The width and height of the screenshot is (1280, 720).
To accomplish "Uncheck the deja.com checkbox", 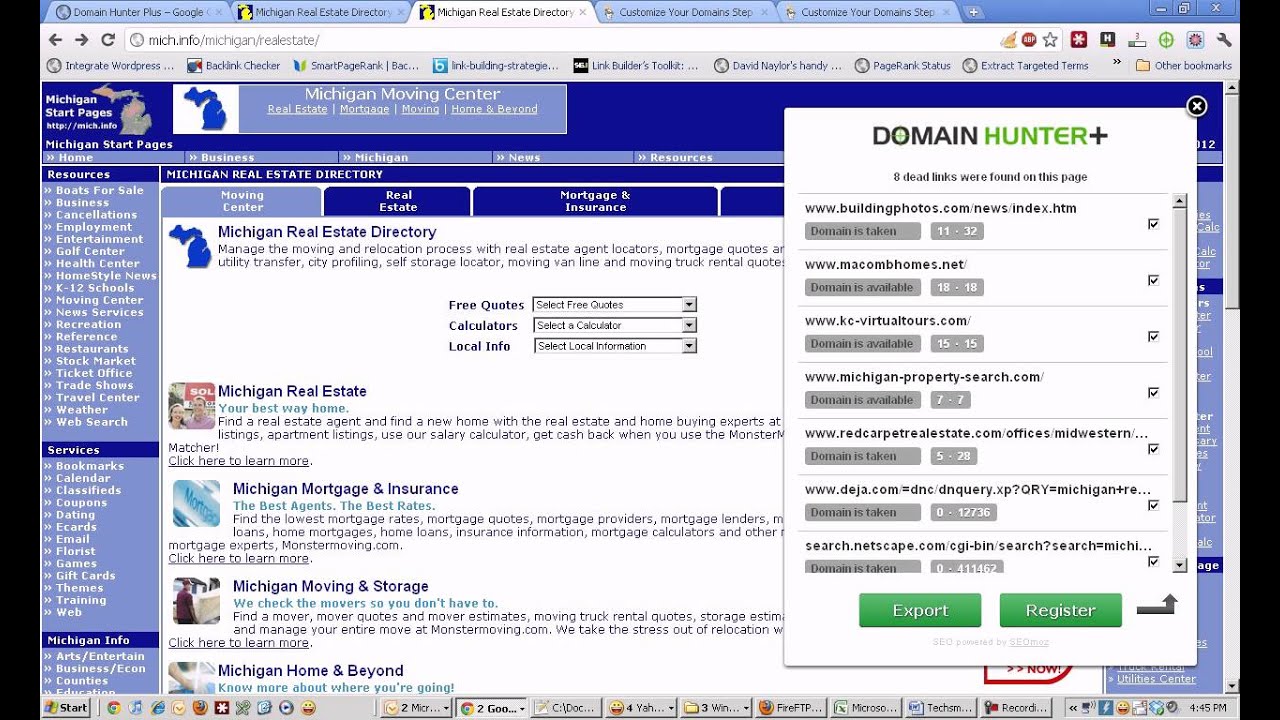I will pyautogui.click(x=1153, y=505).
